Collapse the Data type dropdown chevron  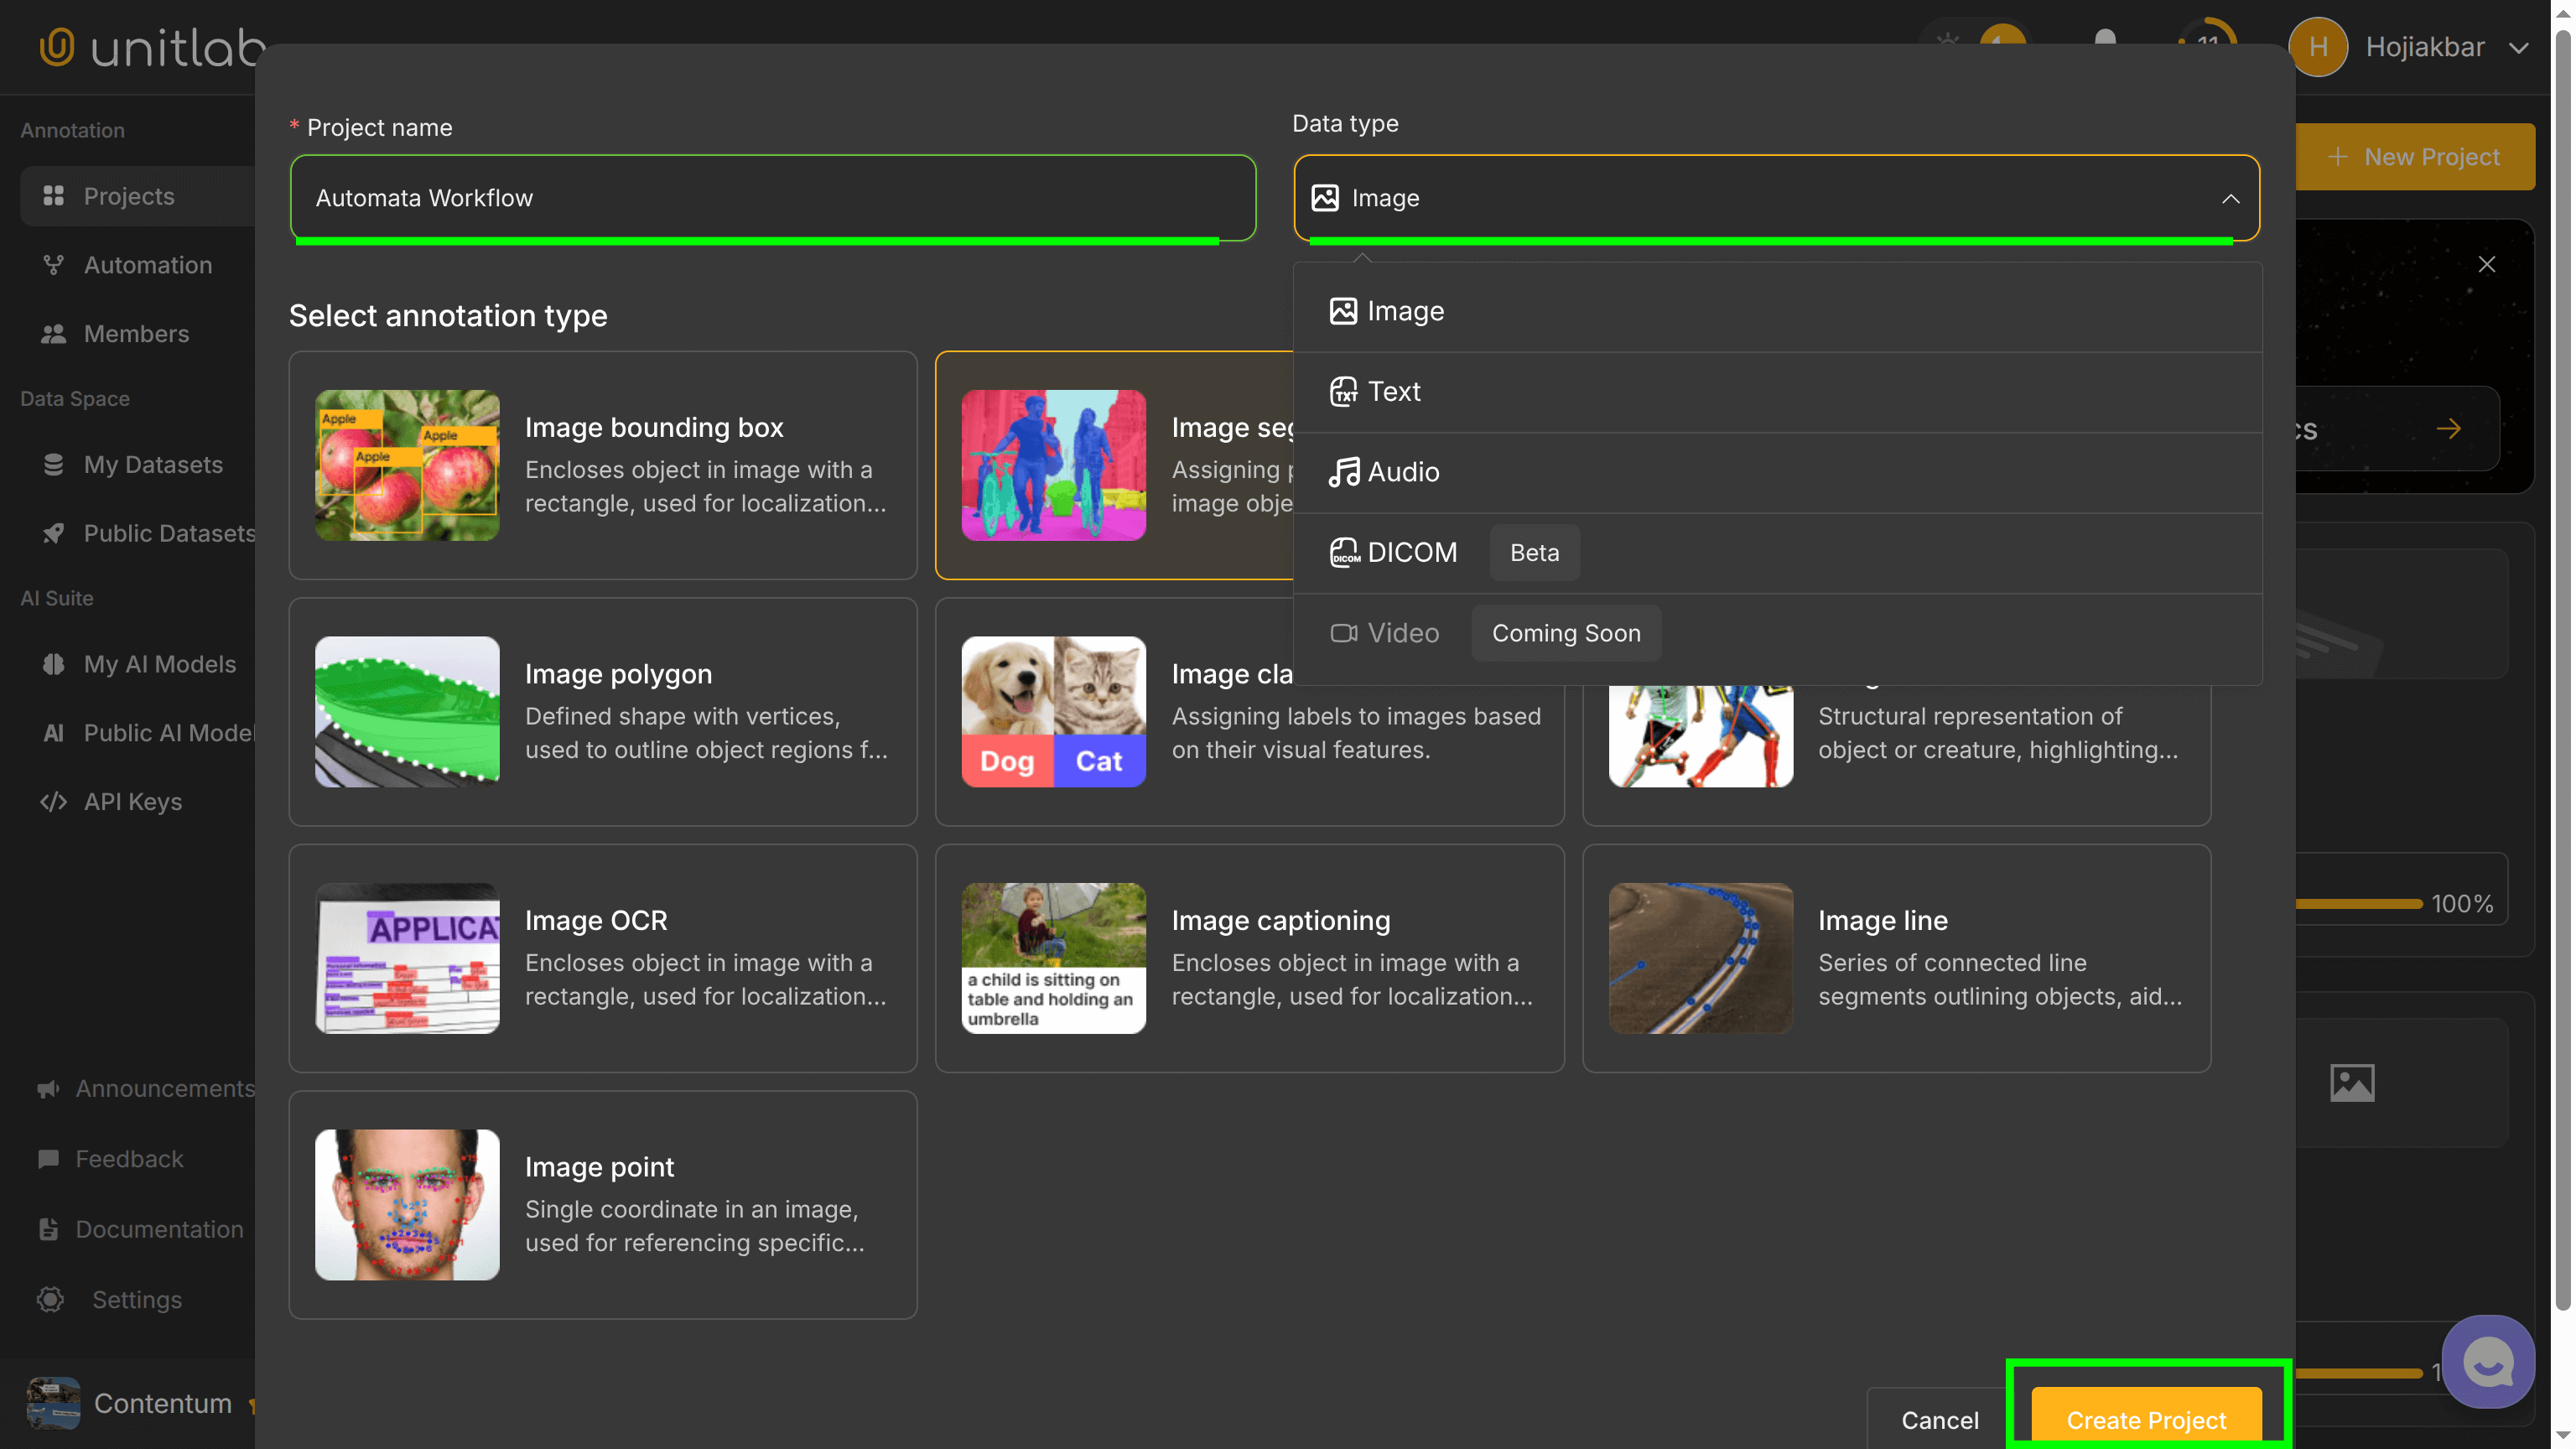tap(2230, 198)
